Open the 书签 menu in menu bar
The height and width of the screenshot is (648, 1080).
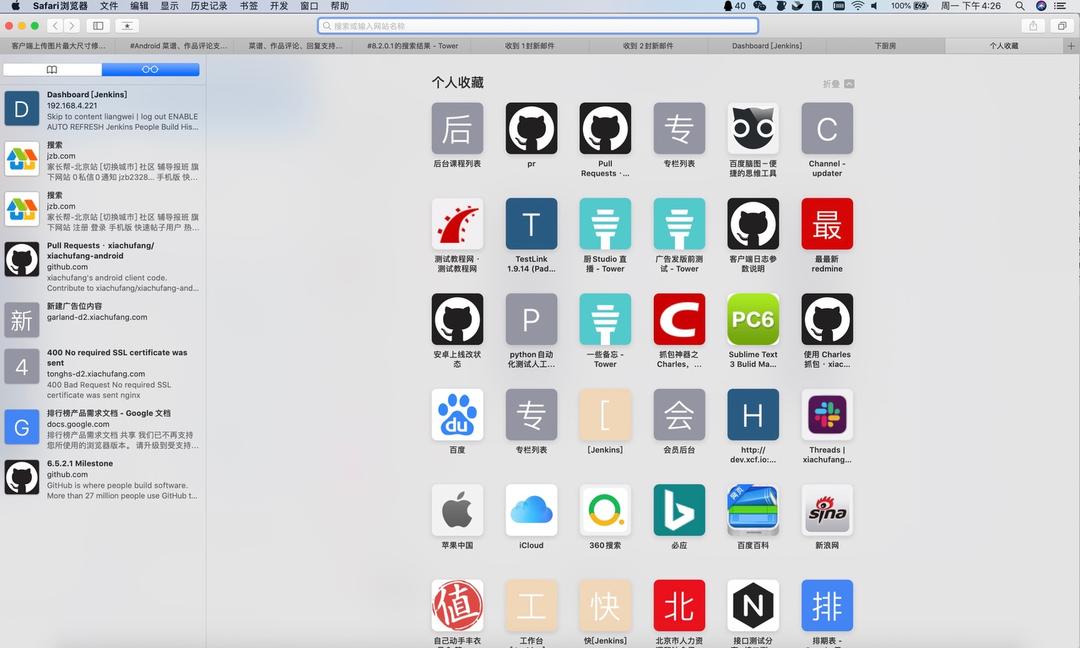[x=248, y=6]
